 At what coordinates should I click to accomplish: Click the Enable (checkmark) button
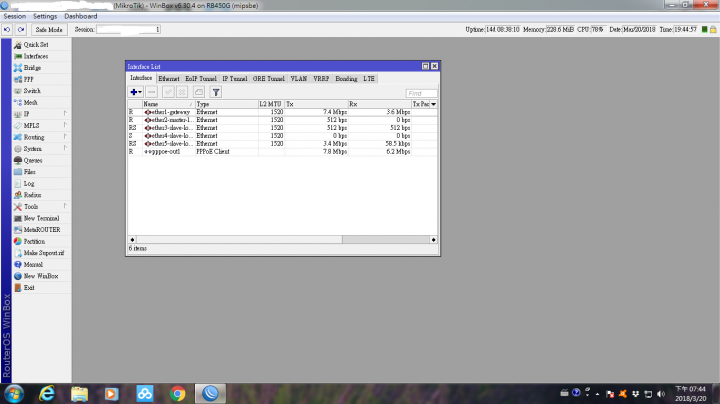pyautogui.click(x=168, y=92)
